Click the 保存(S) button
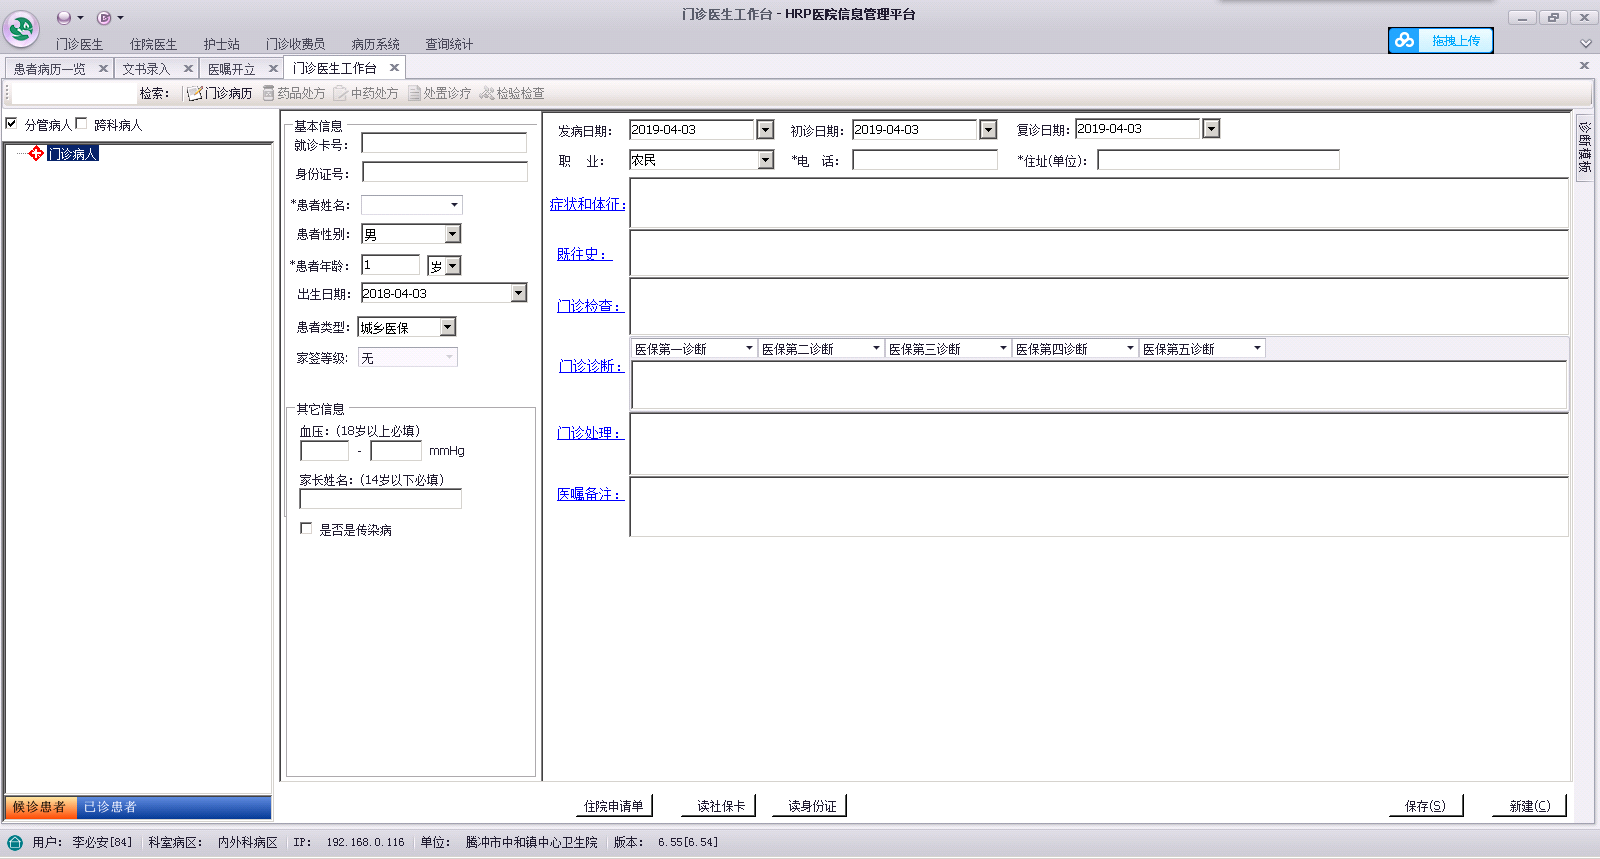Viewport: 1600px width, 859px height. pos(1425,806)
